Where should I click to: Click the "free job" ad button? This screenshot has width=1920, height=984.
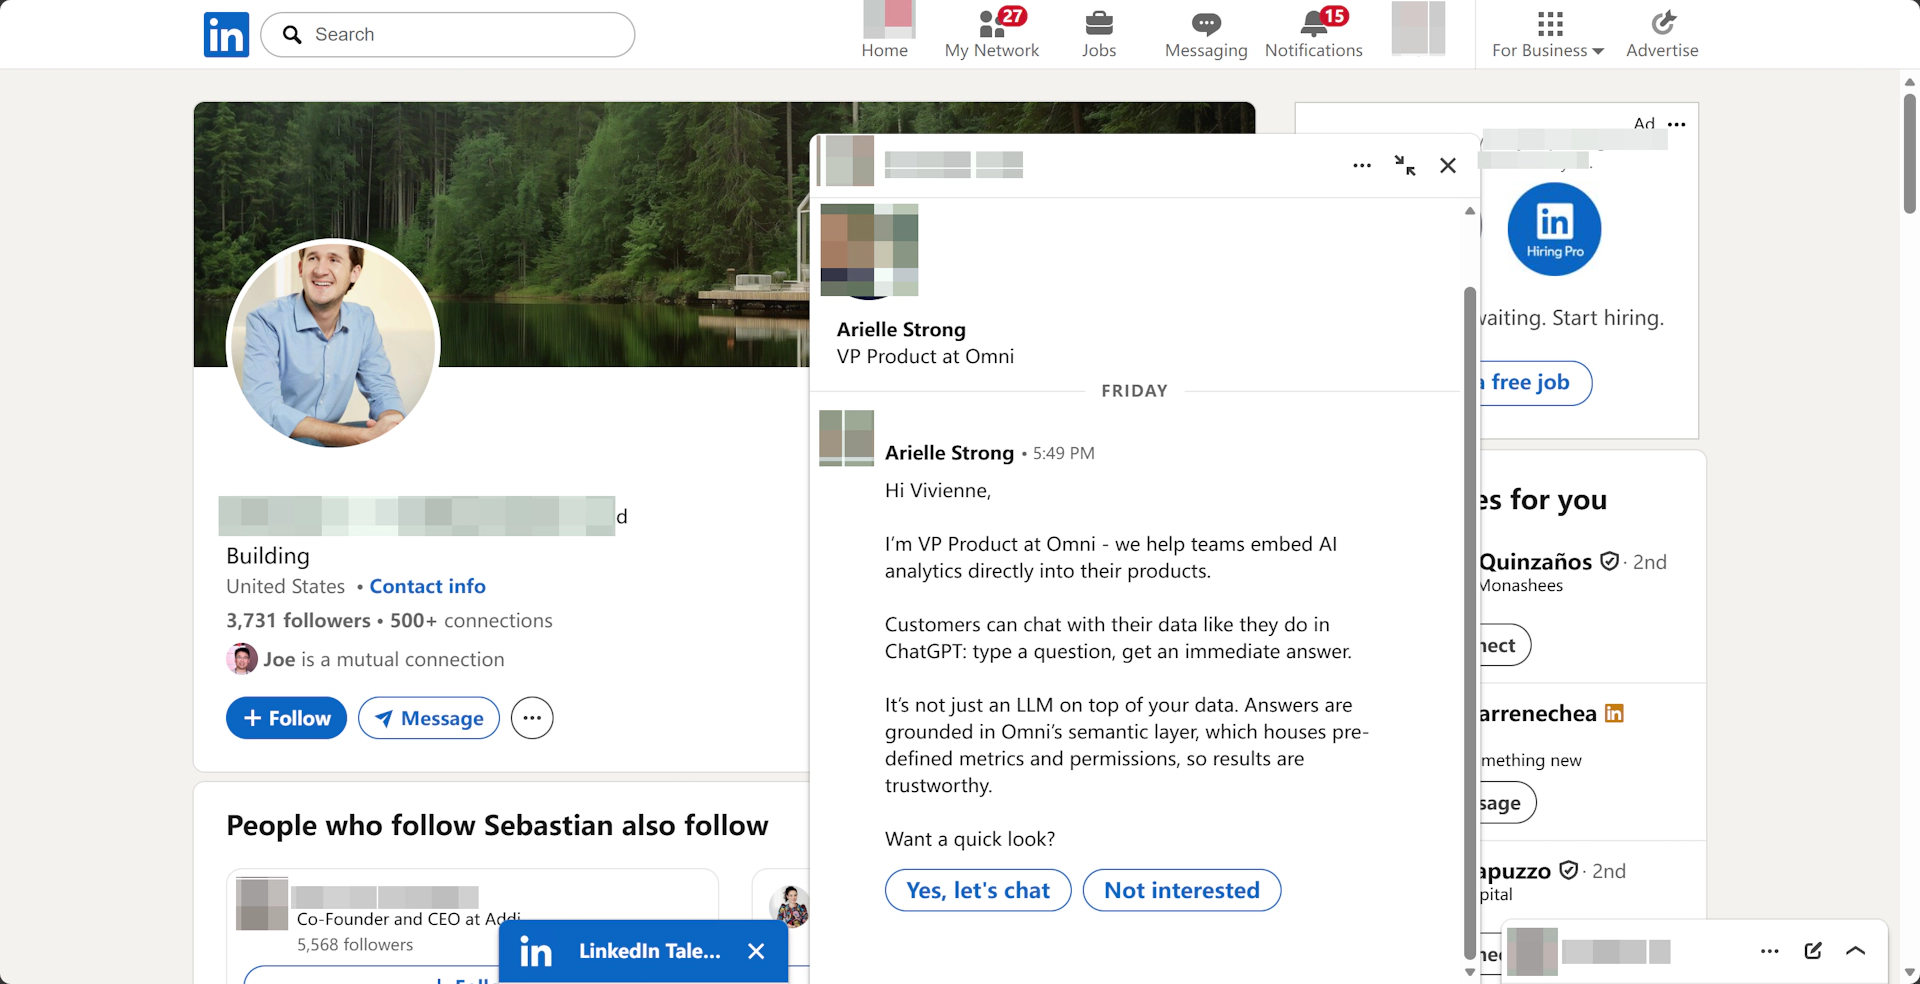point(1535,383)
